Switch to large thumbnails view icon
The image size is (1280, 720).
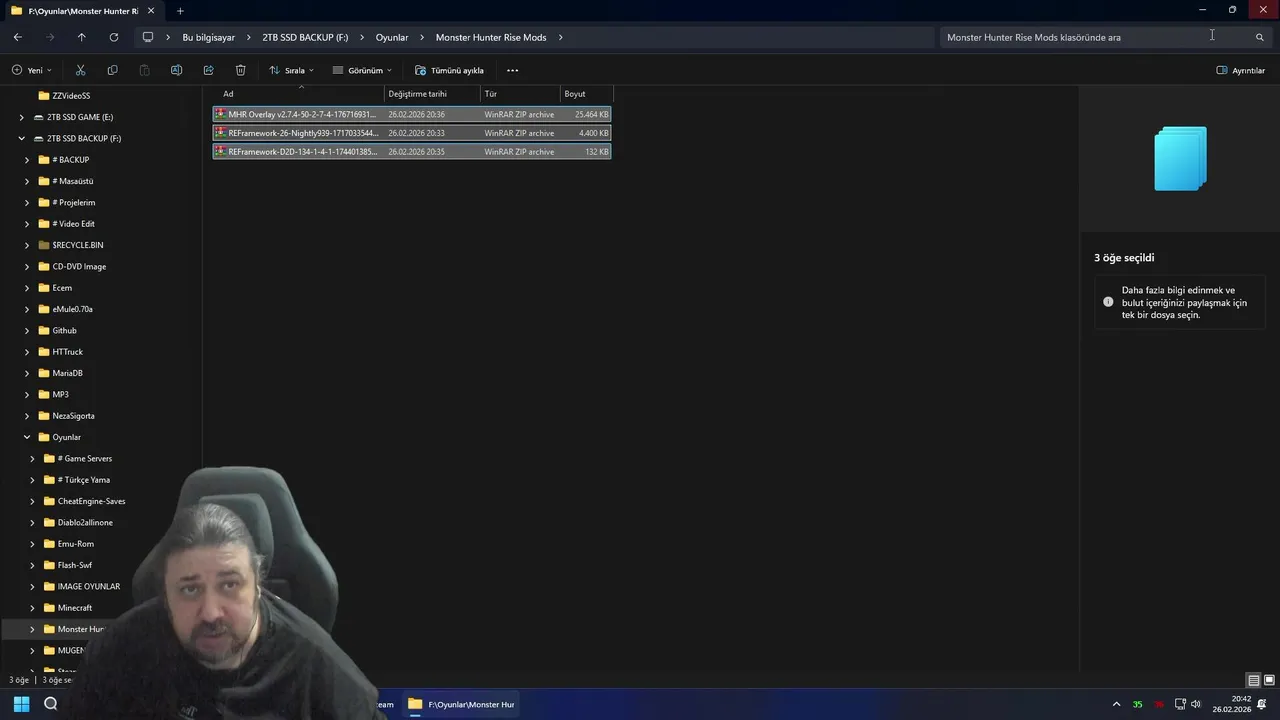1269,680
